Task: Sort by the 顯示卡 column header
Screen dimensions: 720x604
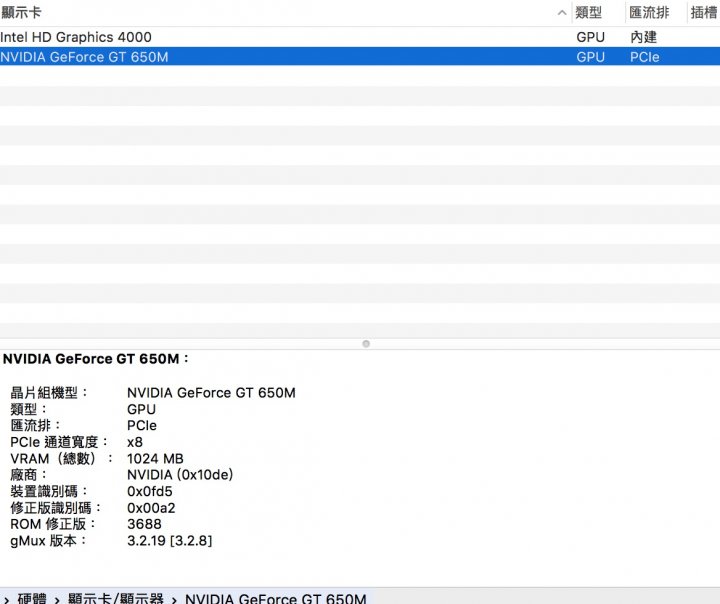Action: (22, 12)
